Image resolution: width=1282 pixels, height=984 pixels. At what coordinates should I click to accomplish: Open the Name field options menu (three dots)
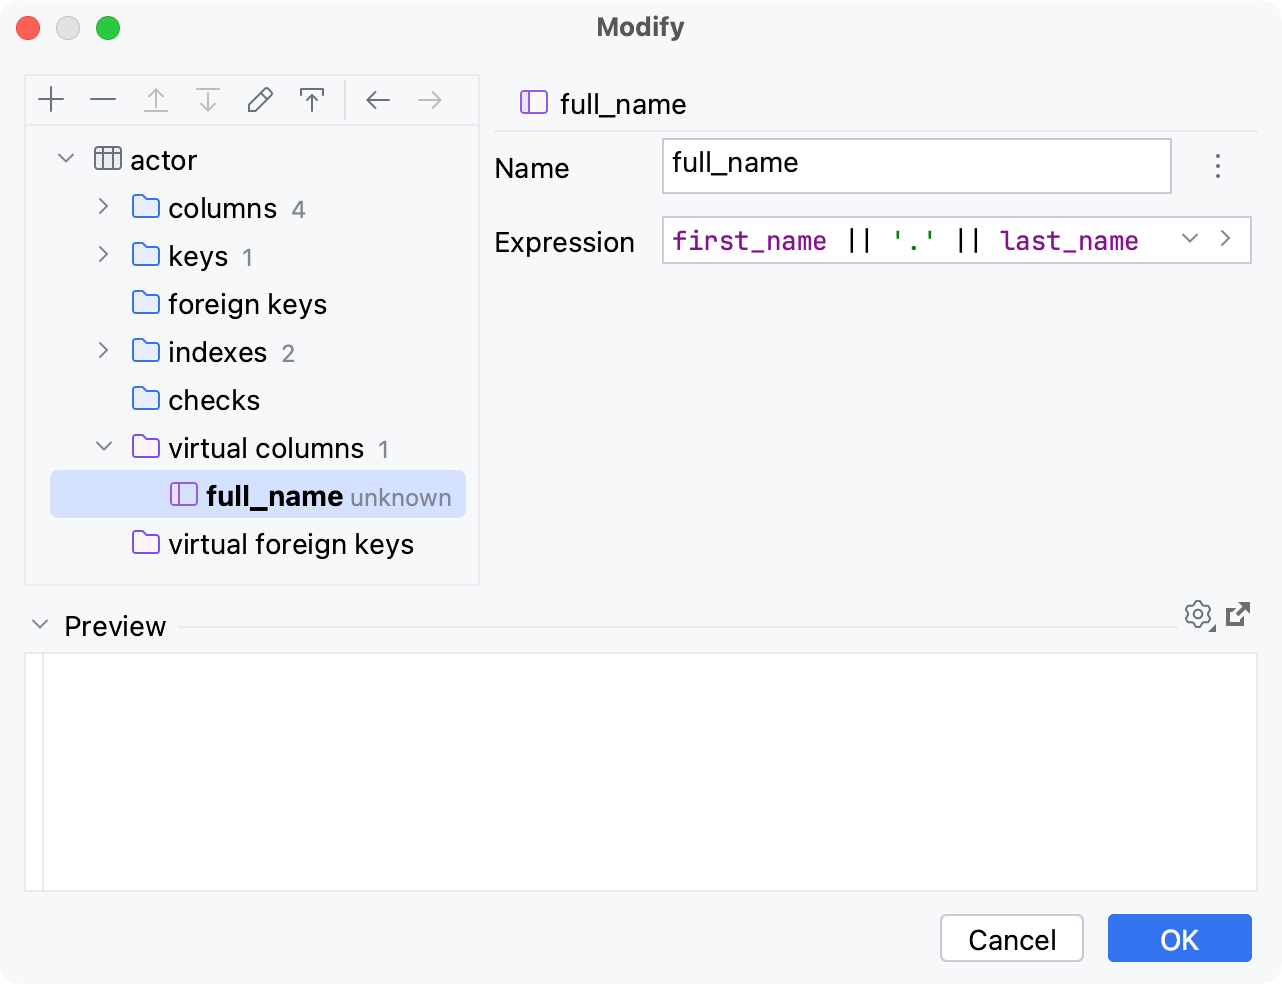[x=1218, y=167]
